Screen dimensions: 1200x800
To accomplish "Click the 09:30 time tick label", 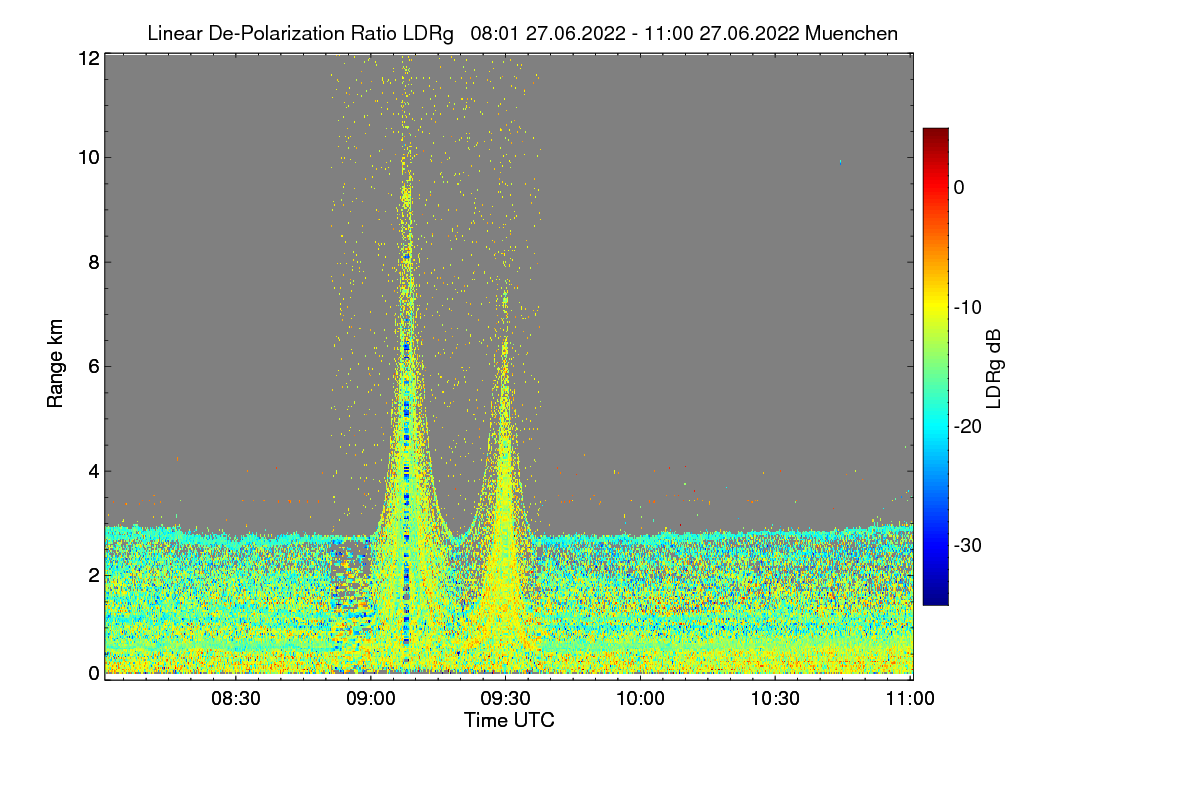I will click(506, 699).
